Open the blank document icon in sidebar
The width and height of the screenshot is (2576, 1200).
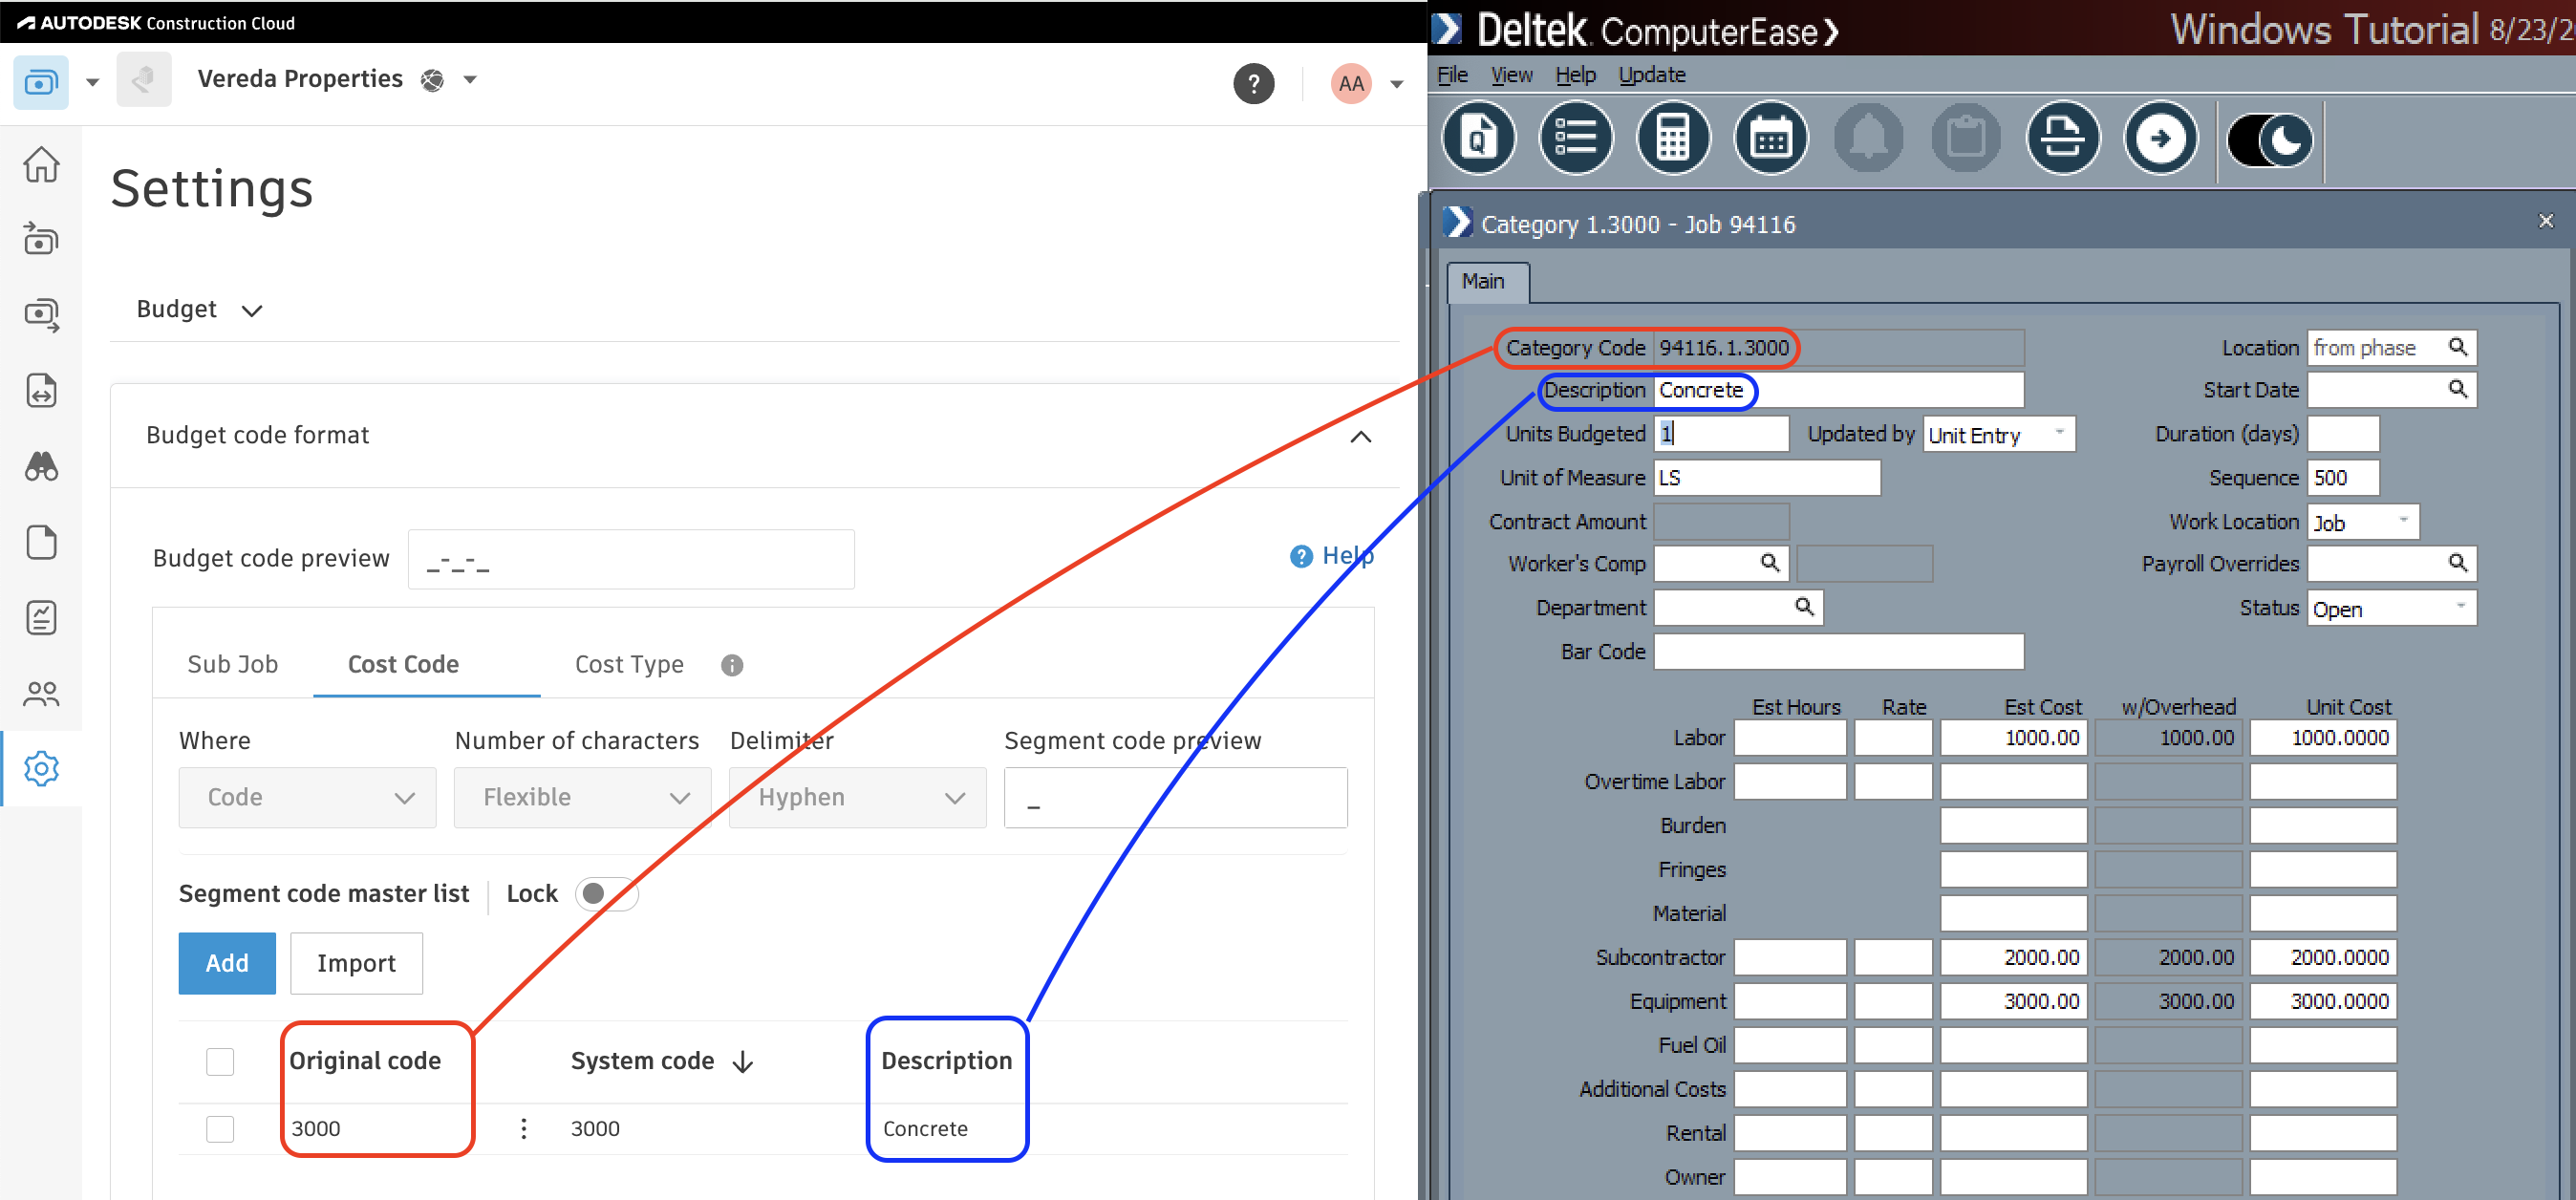tap(41, 542)
